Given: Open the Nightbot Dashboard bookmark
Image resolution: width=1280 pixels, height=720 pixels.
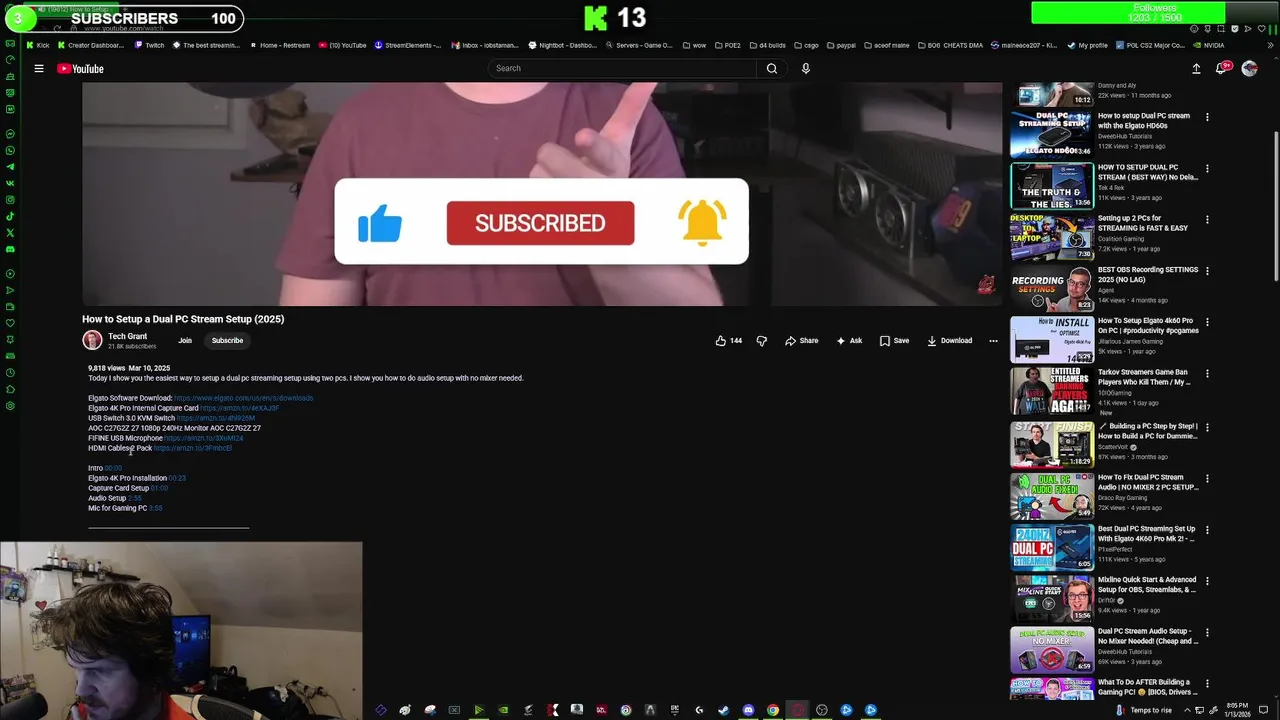Looking at the screenshot, I should click(x=562, y=45).
